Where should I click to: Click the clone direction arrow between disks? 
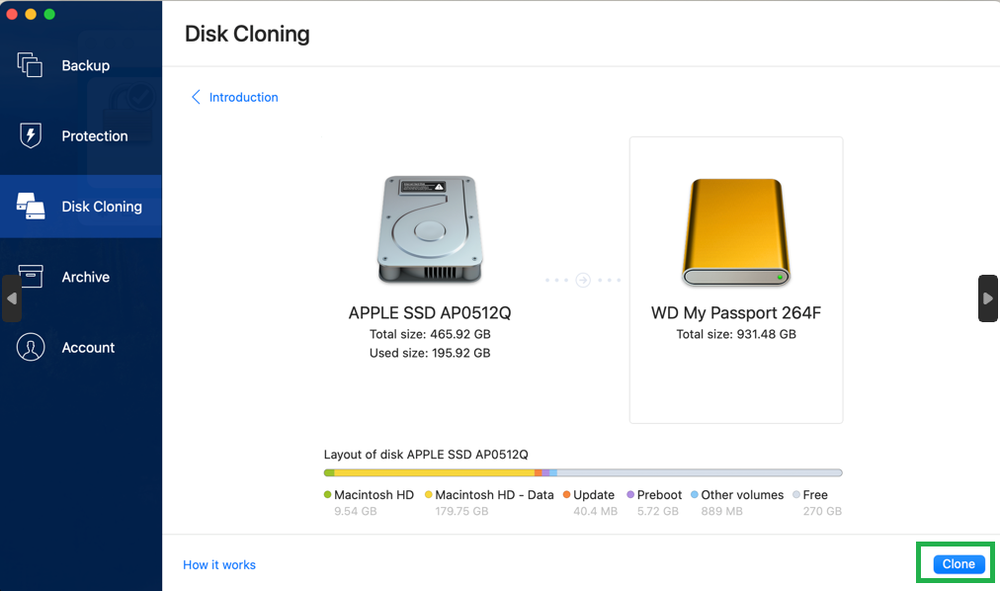[x=581, y=280]
